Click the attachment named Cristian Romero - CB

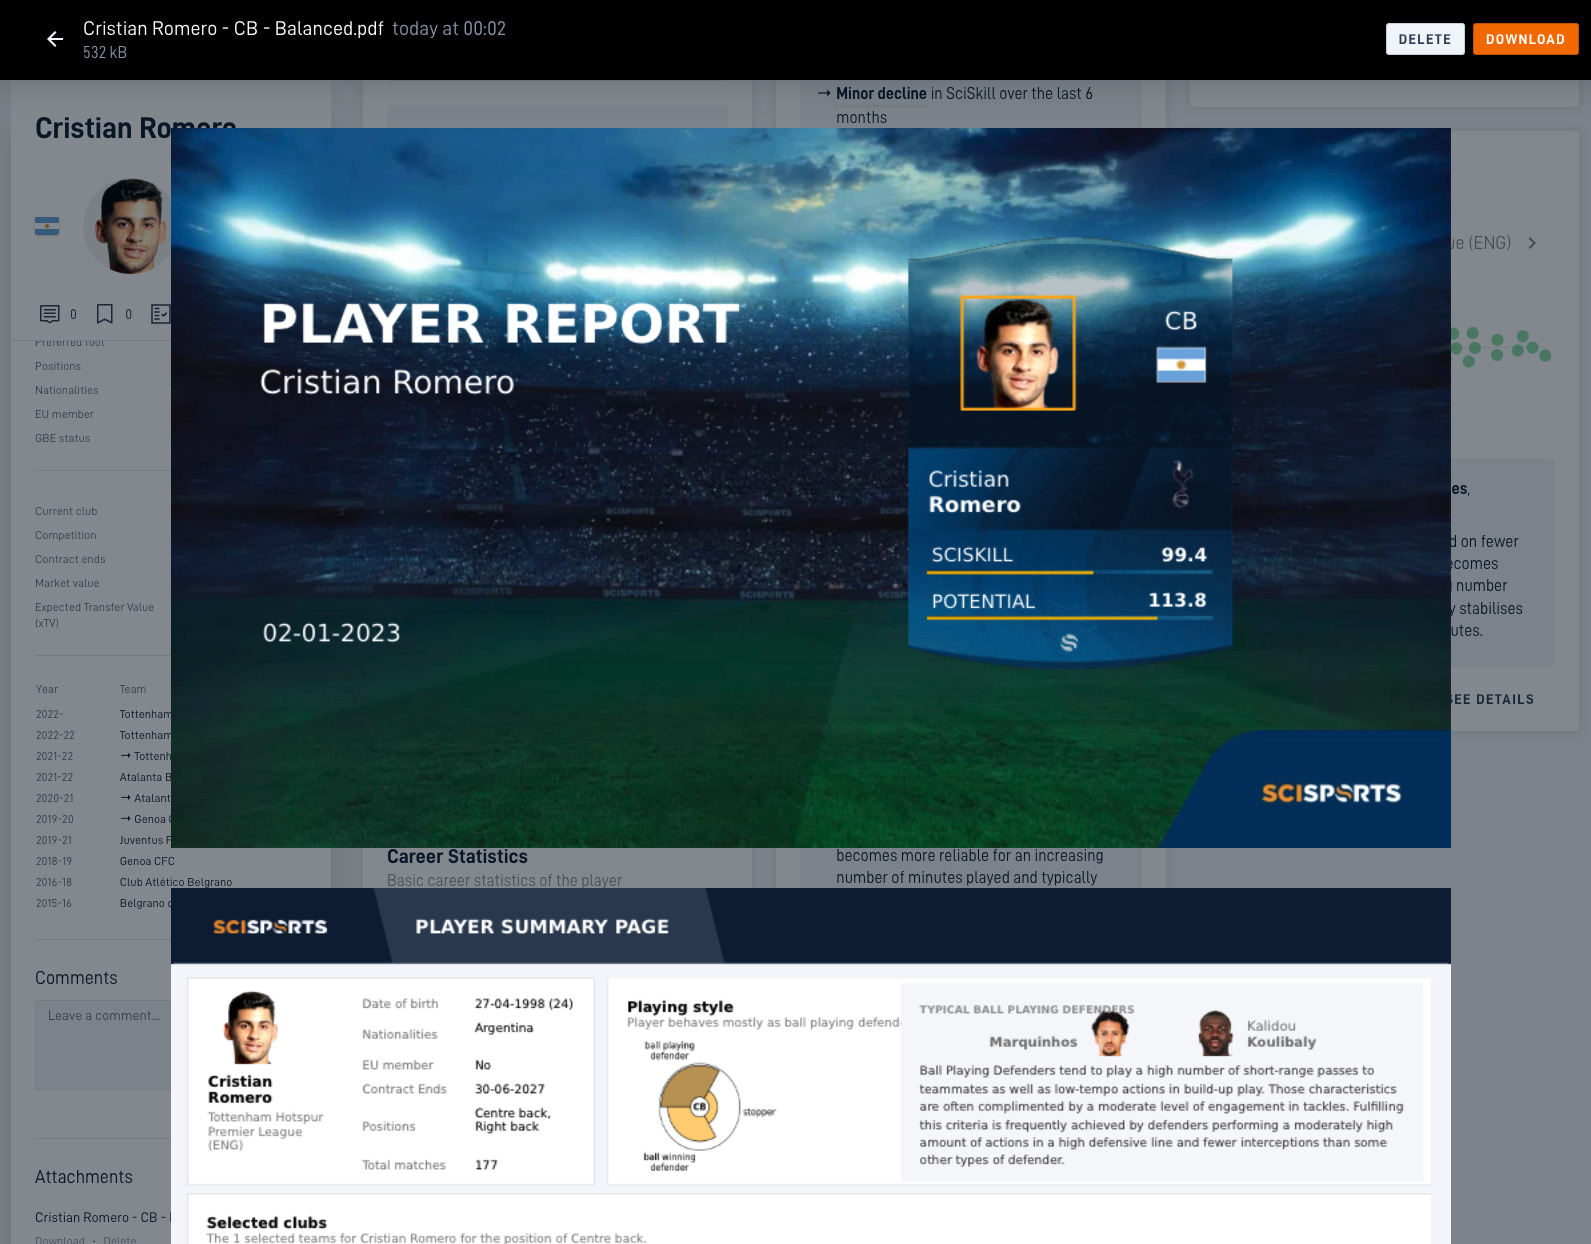101,1217
